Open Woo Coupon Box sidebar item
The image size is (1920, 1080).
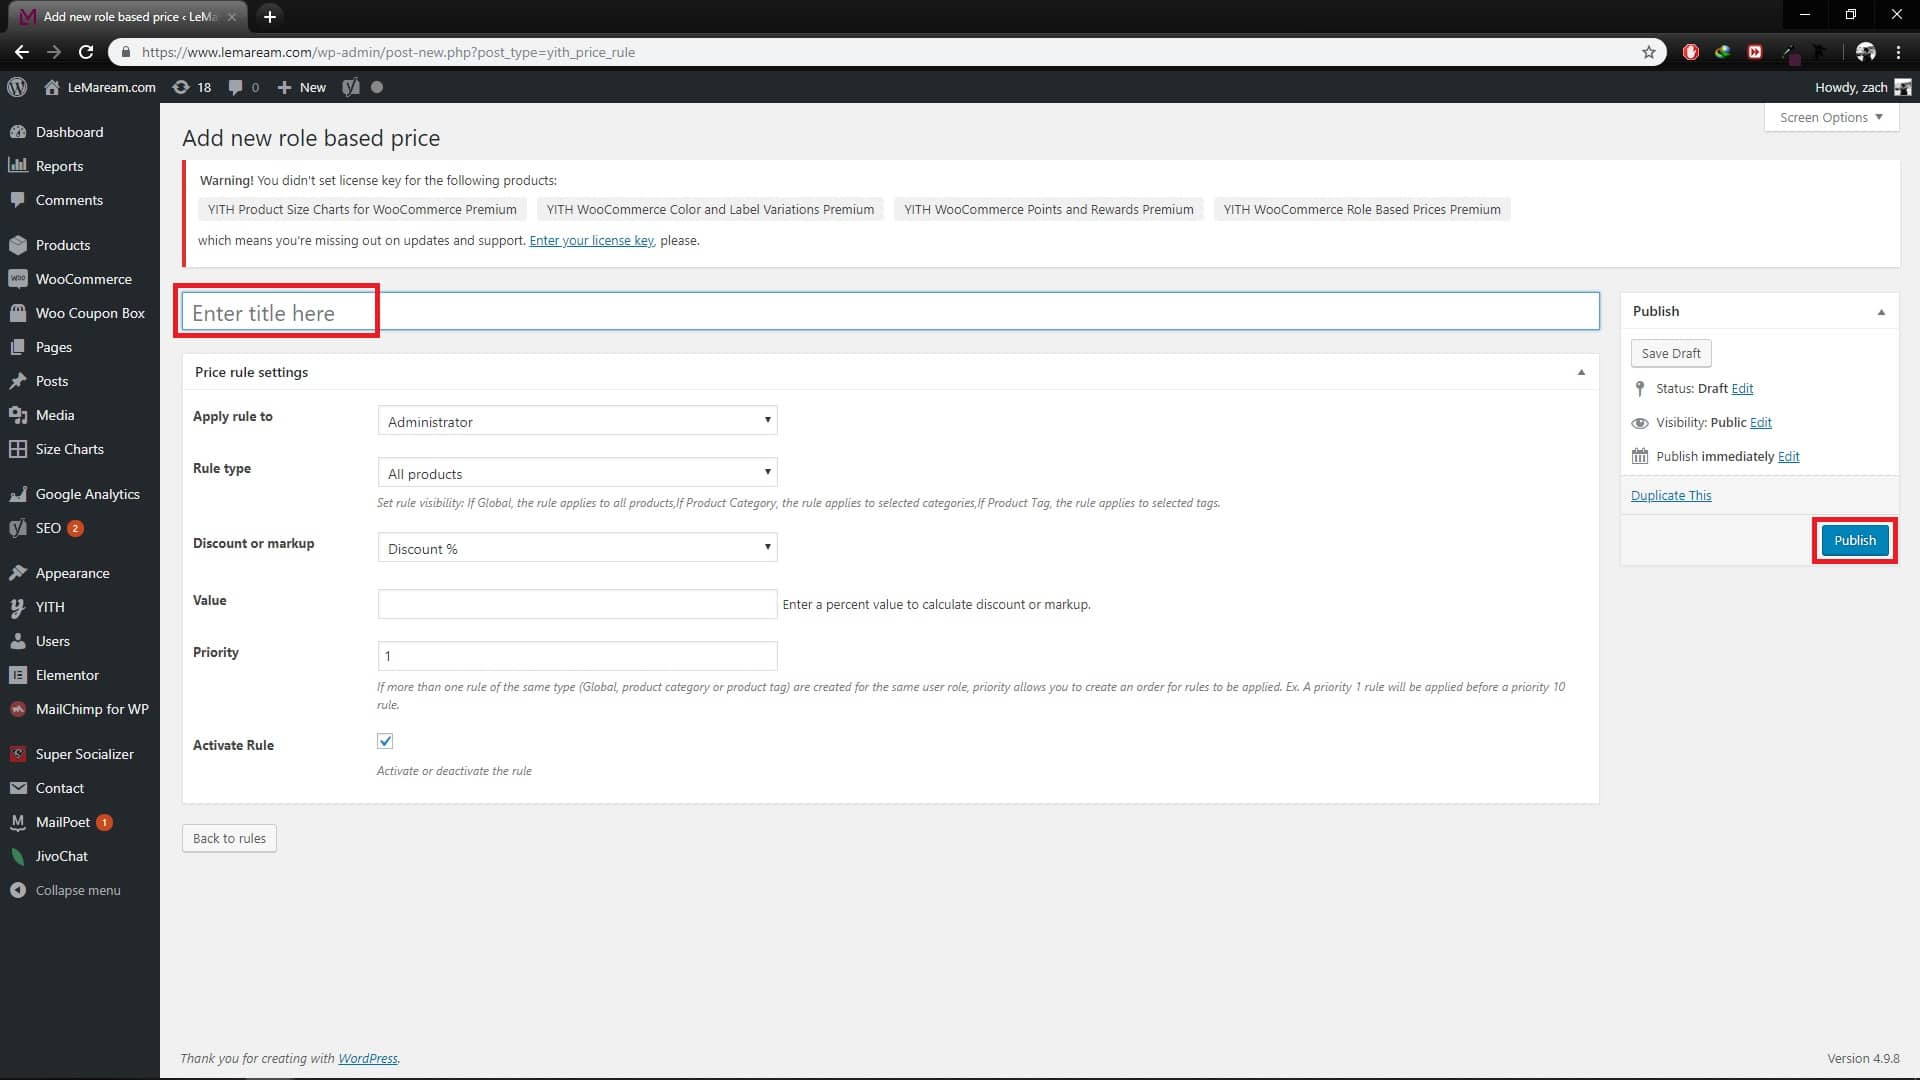coord(90,313)
